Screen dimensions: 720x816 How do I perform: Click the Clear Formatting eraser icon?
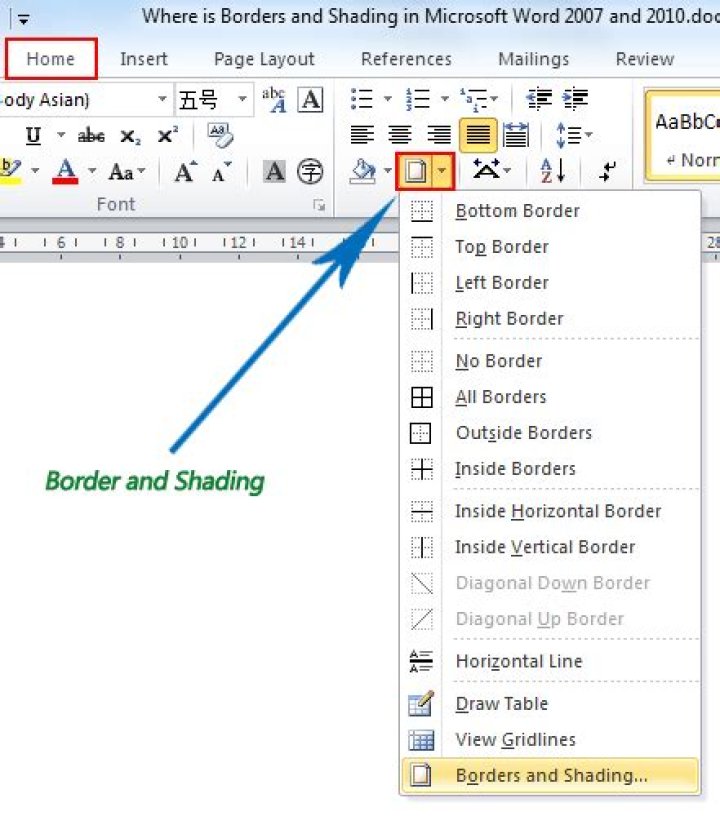221,135
